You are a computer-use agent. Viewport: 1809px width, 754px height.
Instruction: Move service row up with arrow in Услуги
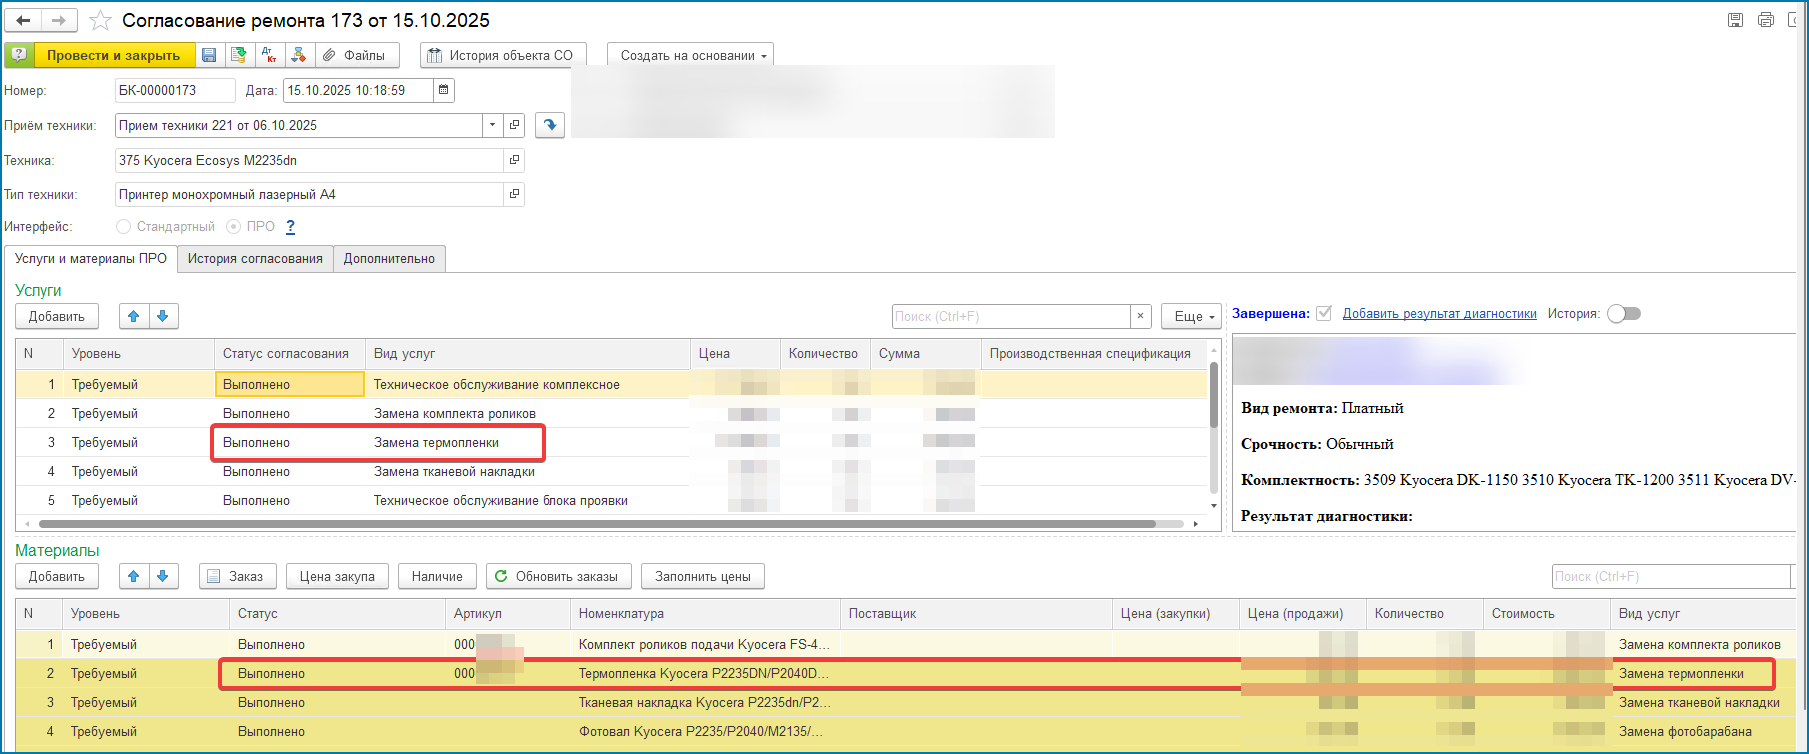click(133, 316)
